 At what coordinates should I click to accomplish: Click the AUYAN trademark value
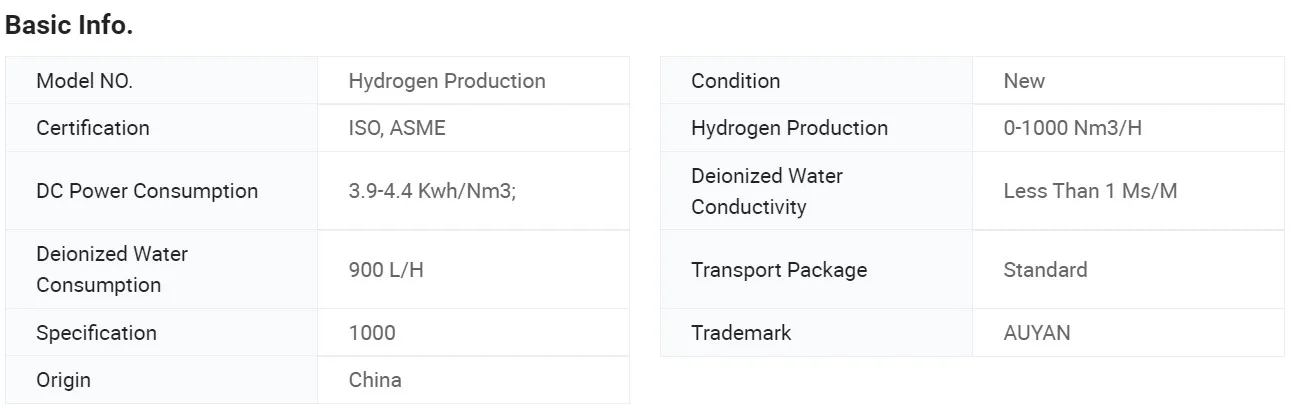pos(1037,333)
